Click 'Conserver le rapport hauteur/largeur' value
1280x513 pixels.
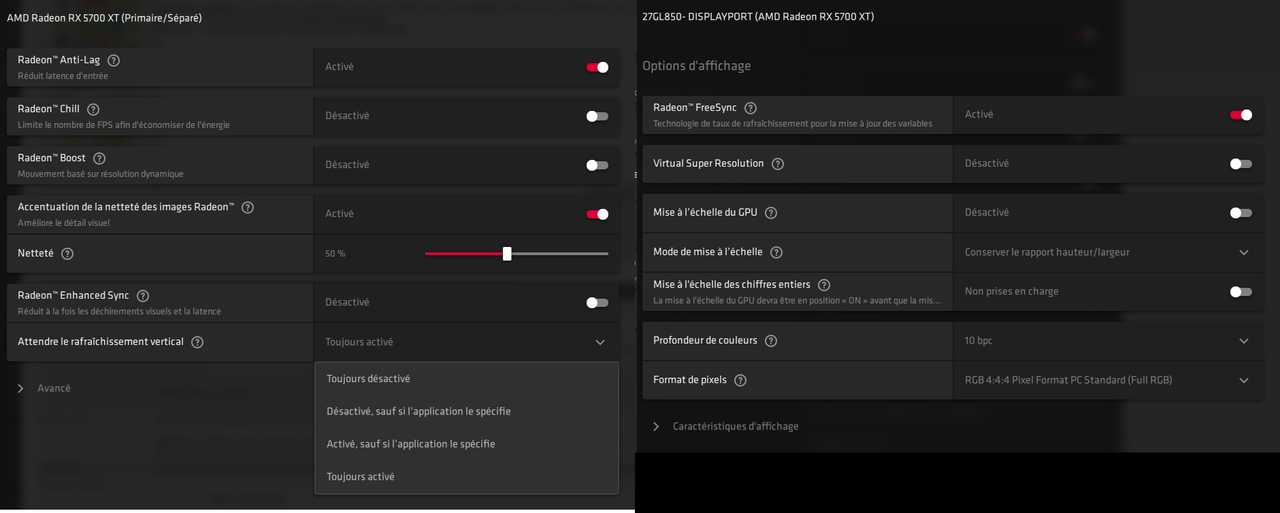click(x=1047, y=253)
